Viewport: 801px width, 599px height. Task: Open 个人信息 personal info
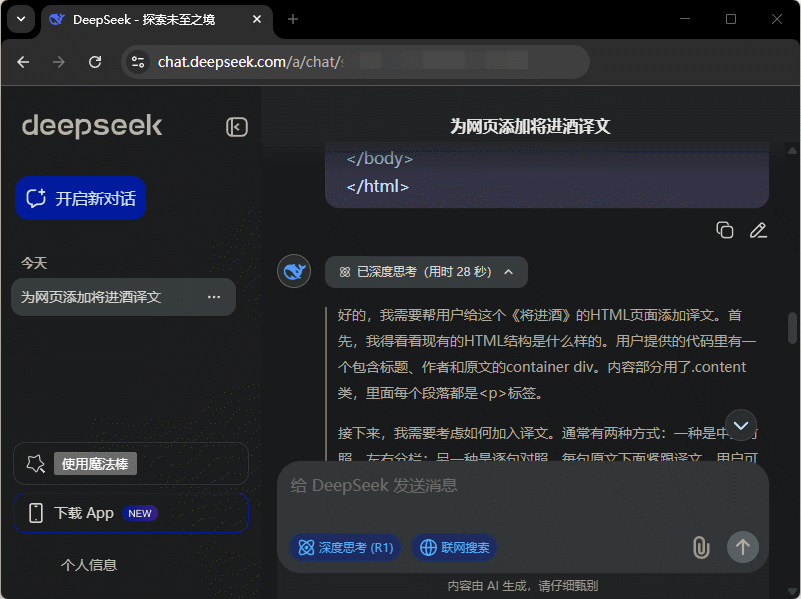click(89, 565)
